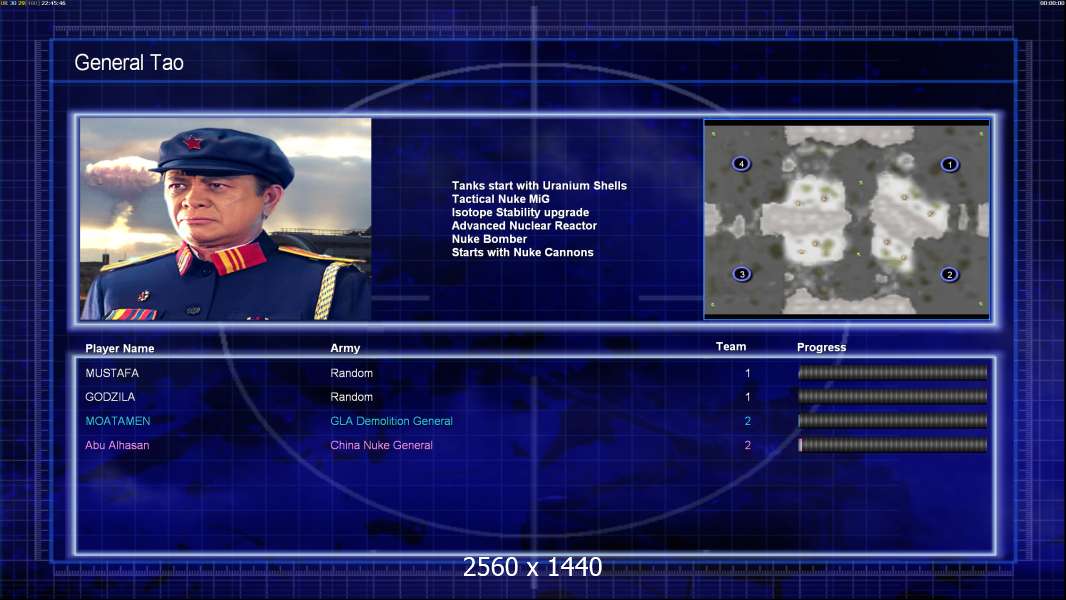Click Isotope Stability upgrade line

click(x=520, y=213)
